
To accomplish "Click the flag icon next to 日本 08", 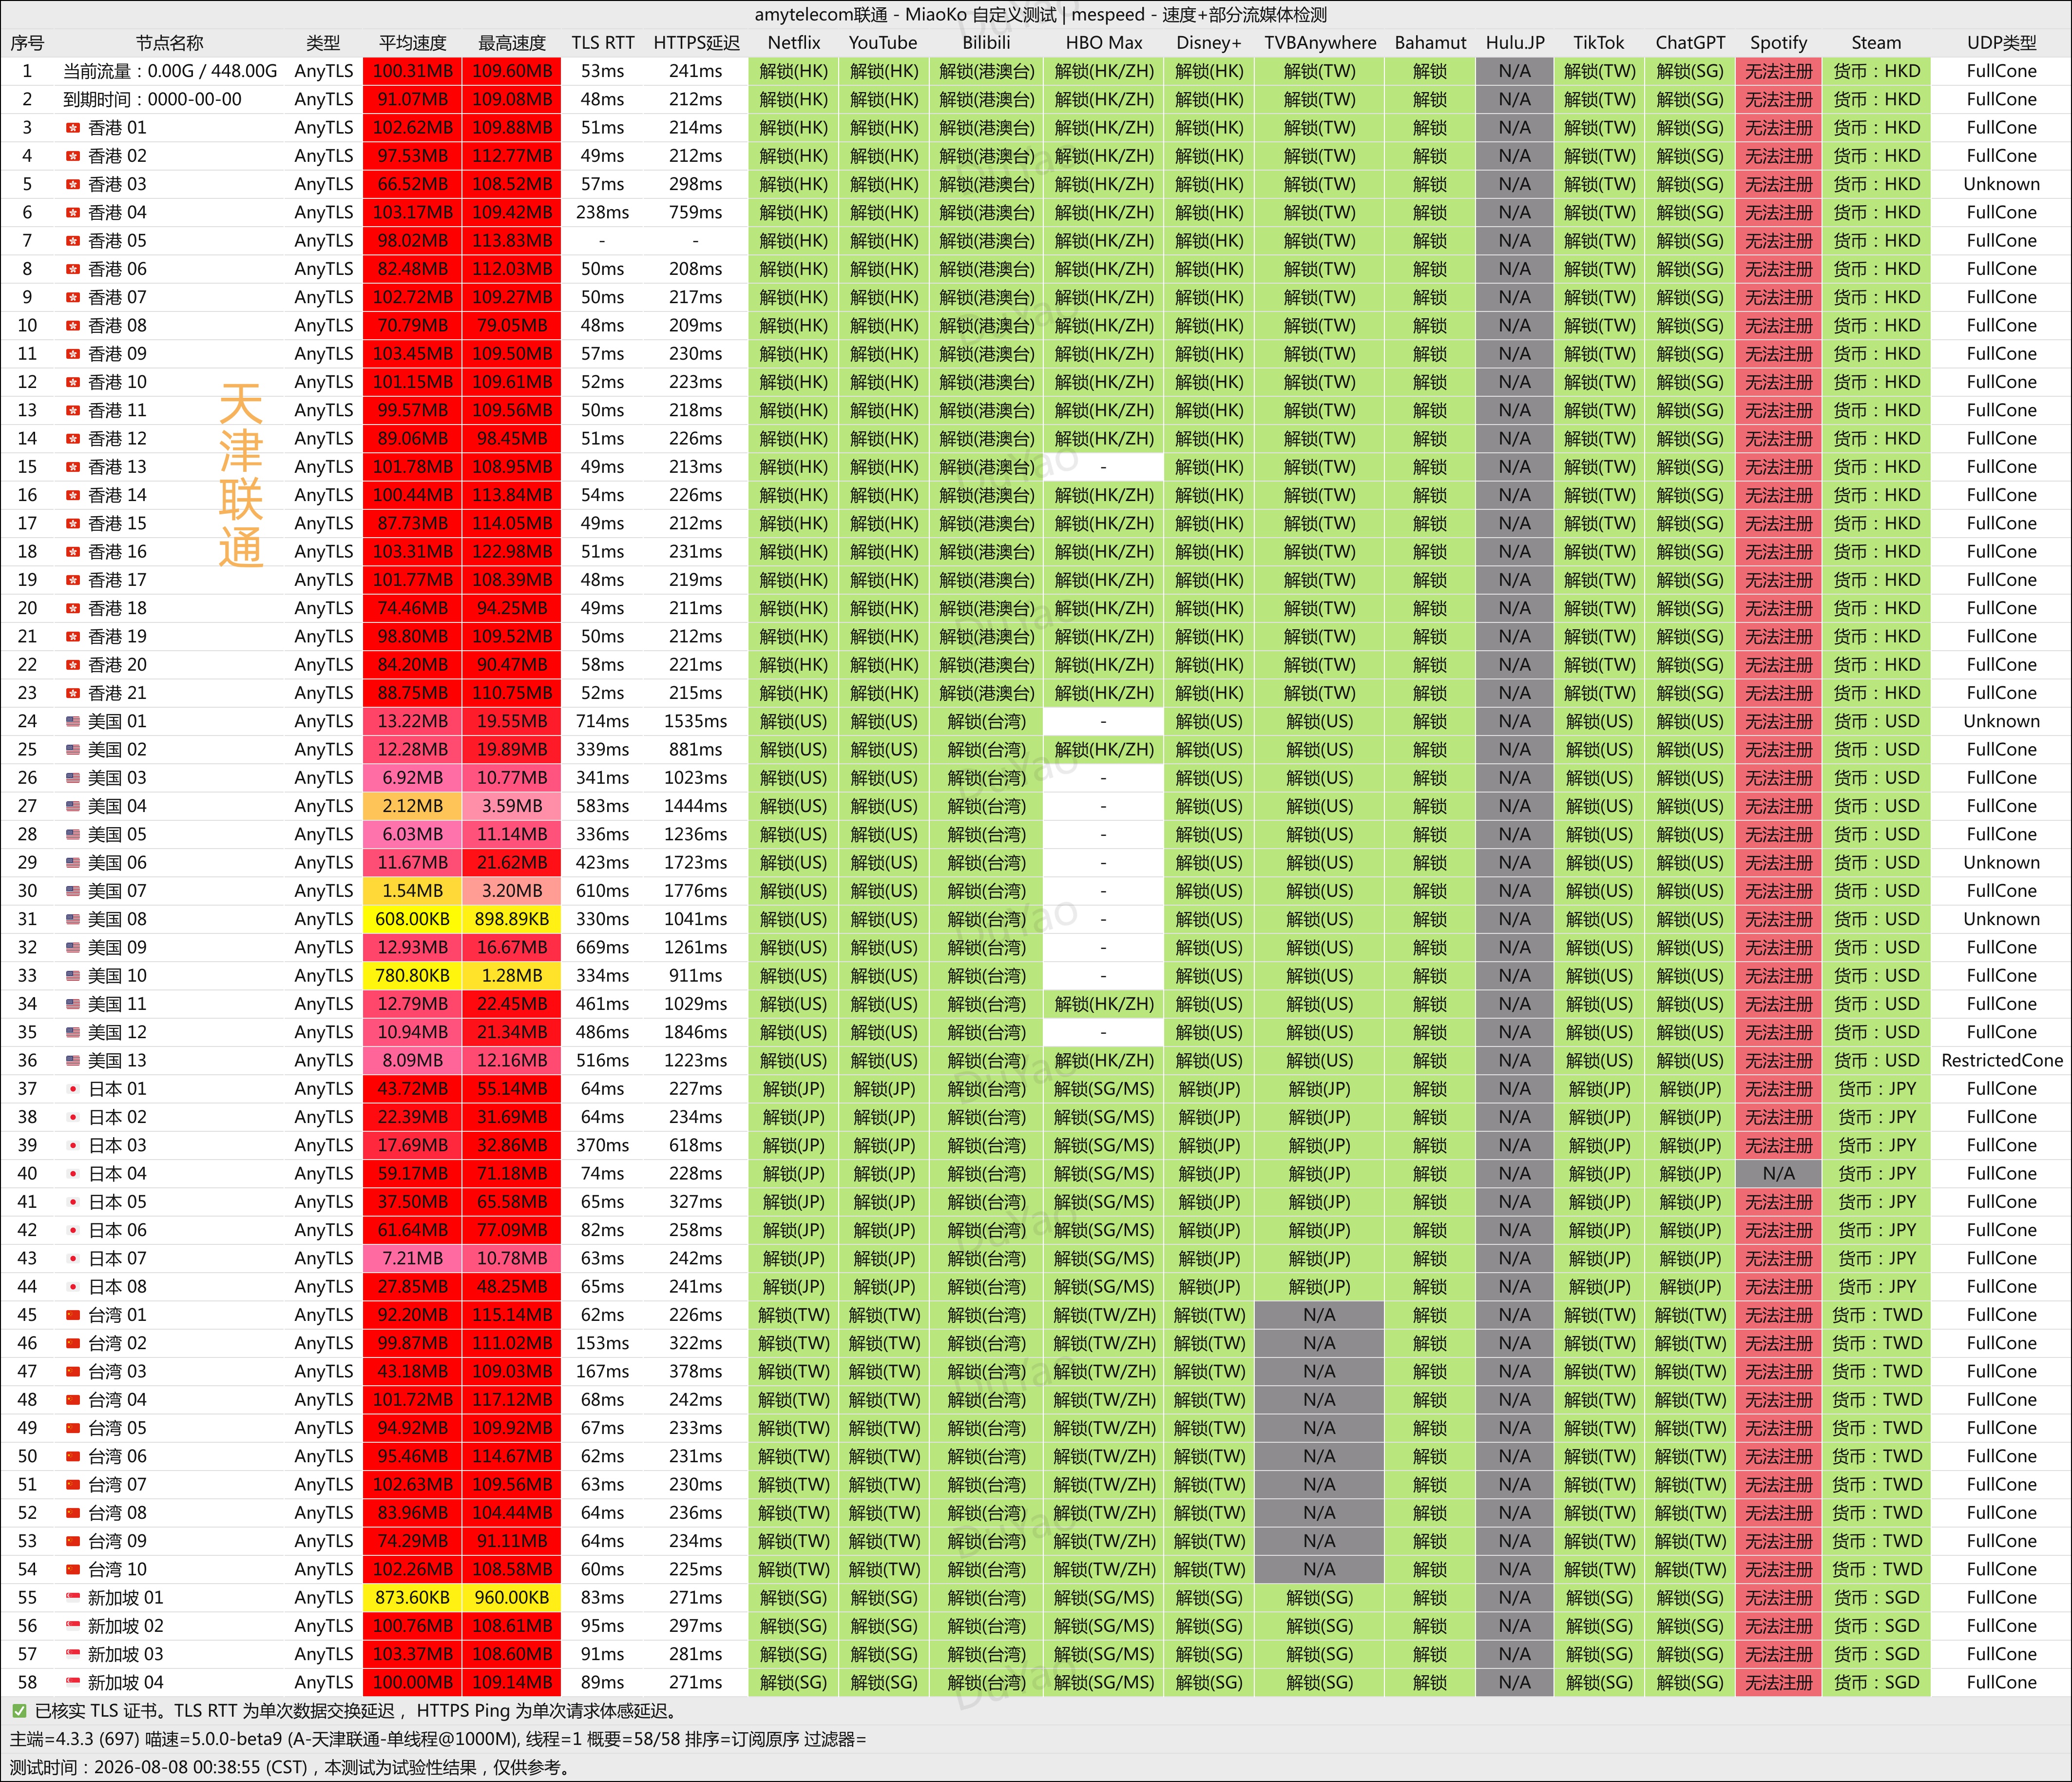I will [72, 1287].
